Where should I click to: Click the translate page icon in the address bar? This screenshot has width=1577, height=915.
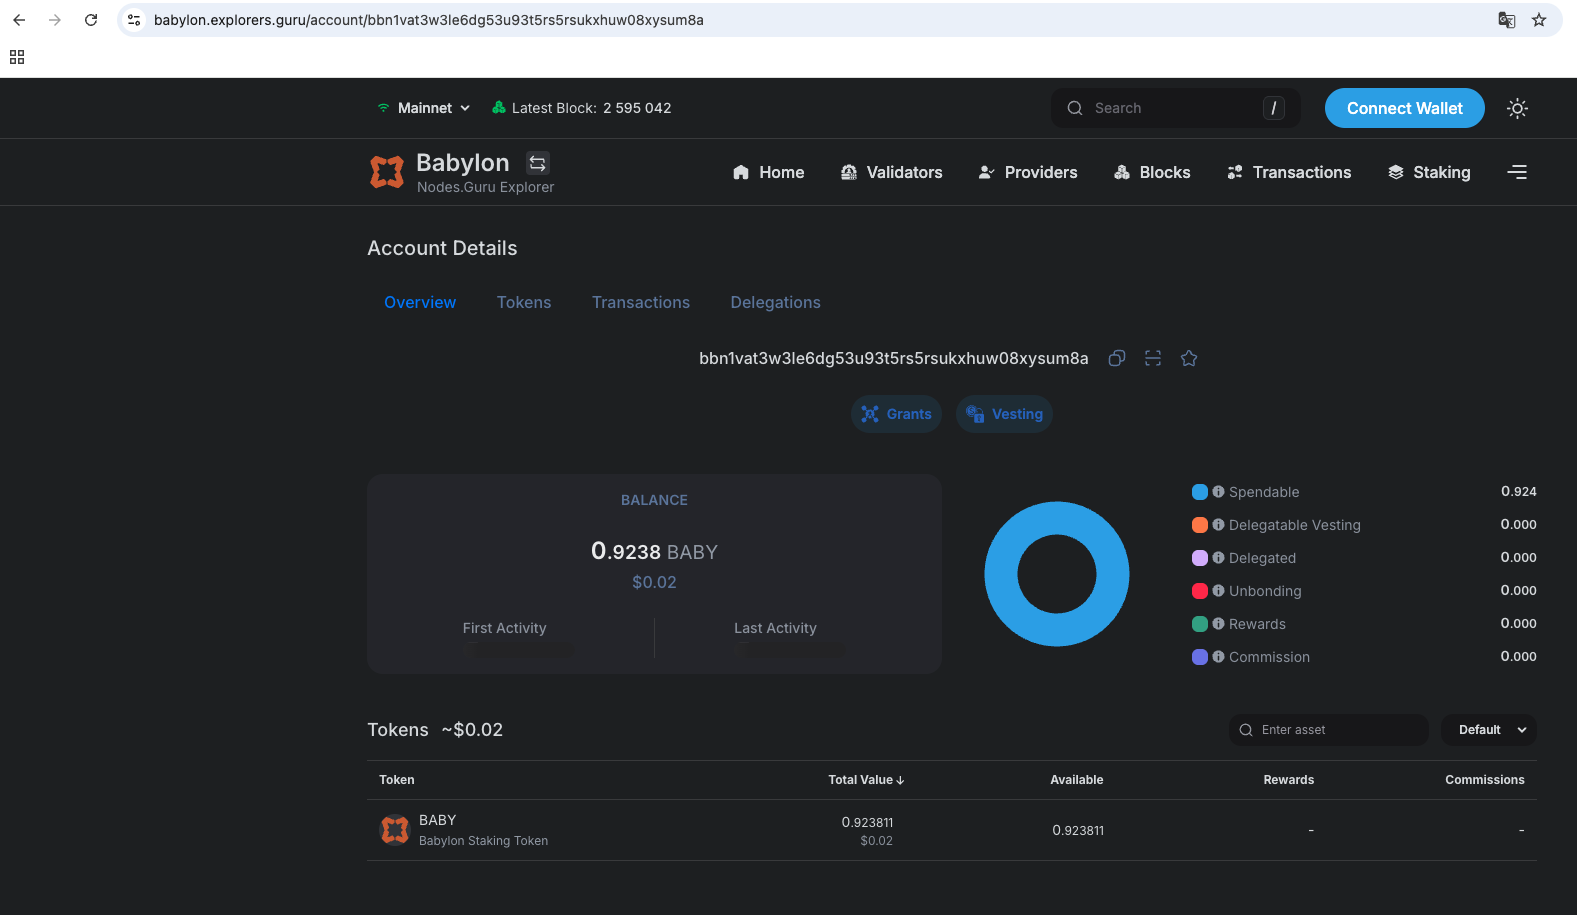[x=1506, y=20]
